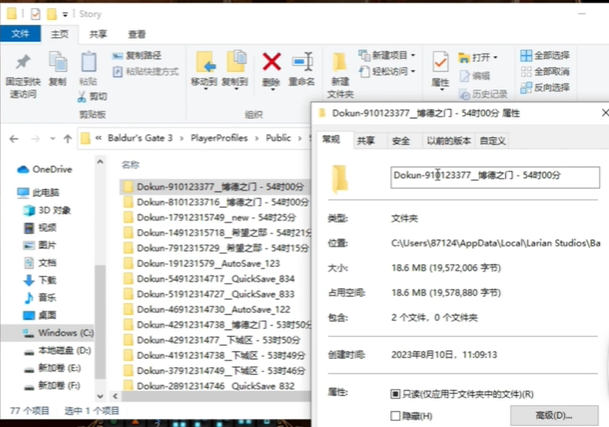
Task: Open Previous Versions (以前的版本) tab
Action: pyautogui.click(x=449, y=141)
